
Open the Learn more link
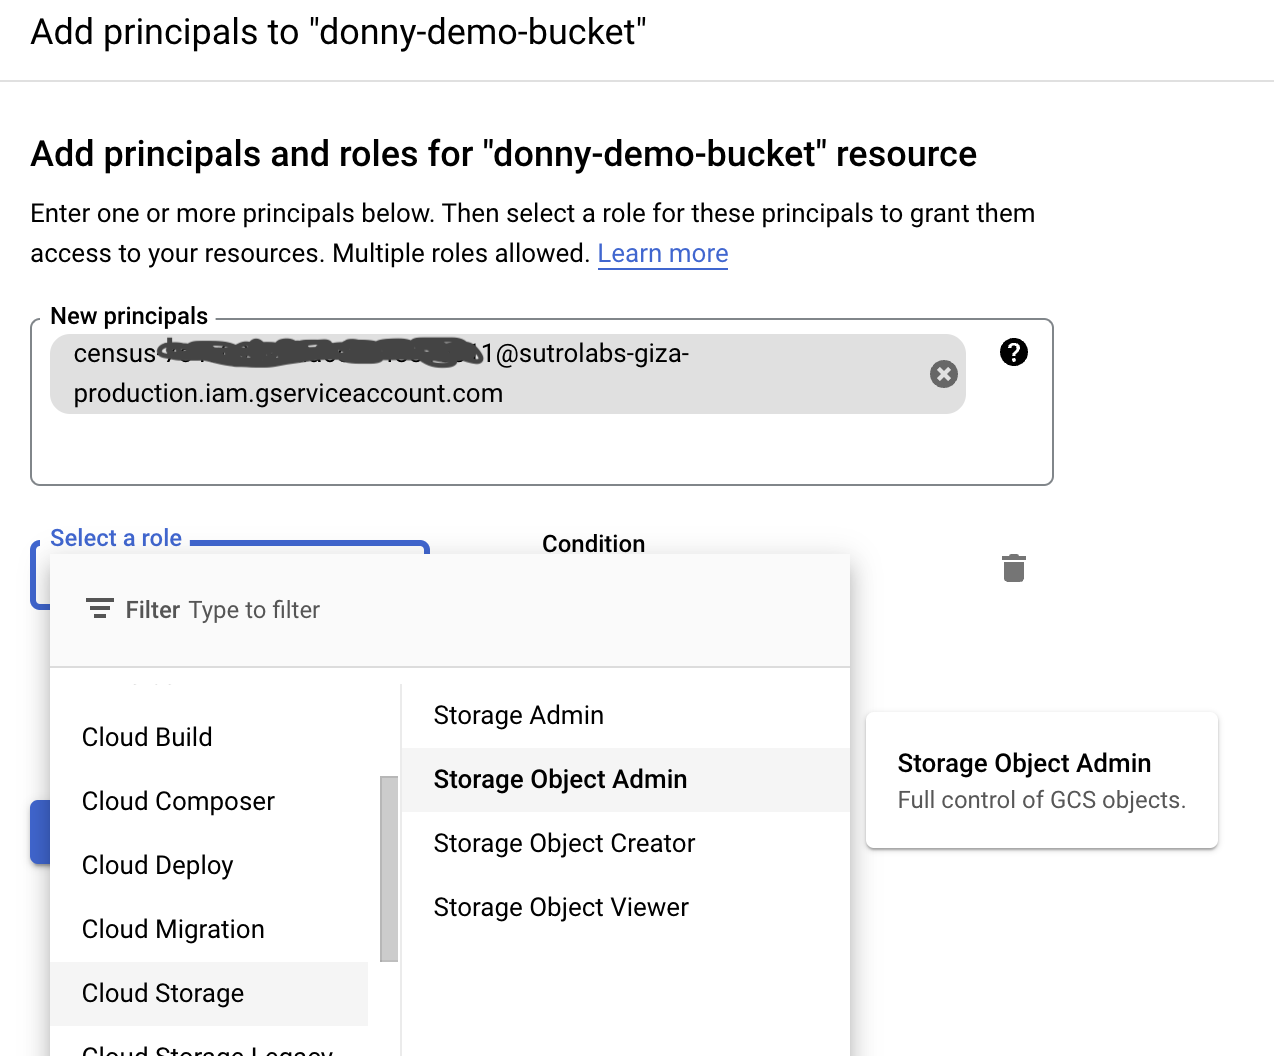[662, 253]
